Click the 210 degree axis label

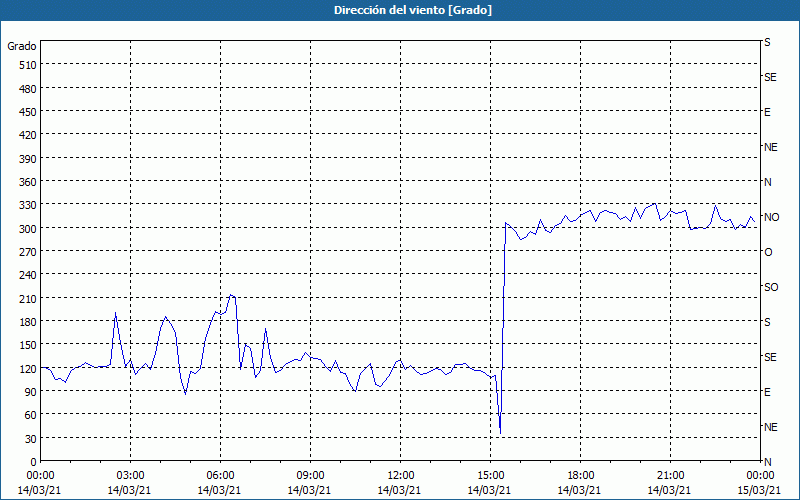click(x=28, y=298)
